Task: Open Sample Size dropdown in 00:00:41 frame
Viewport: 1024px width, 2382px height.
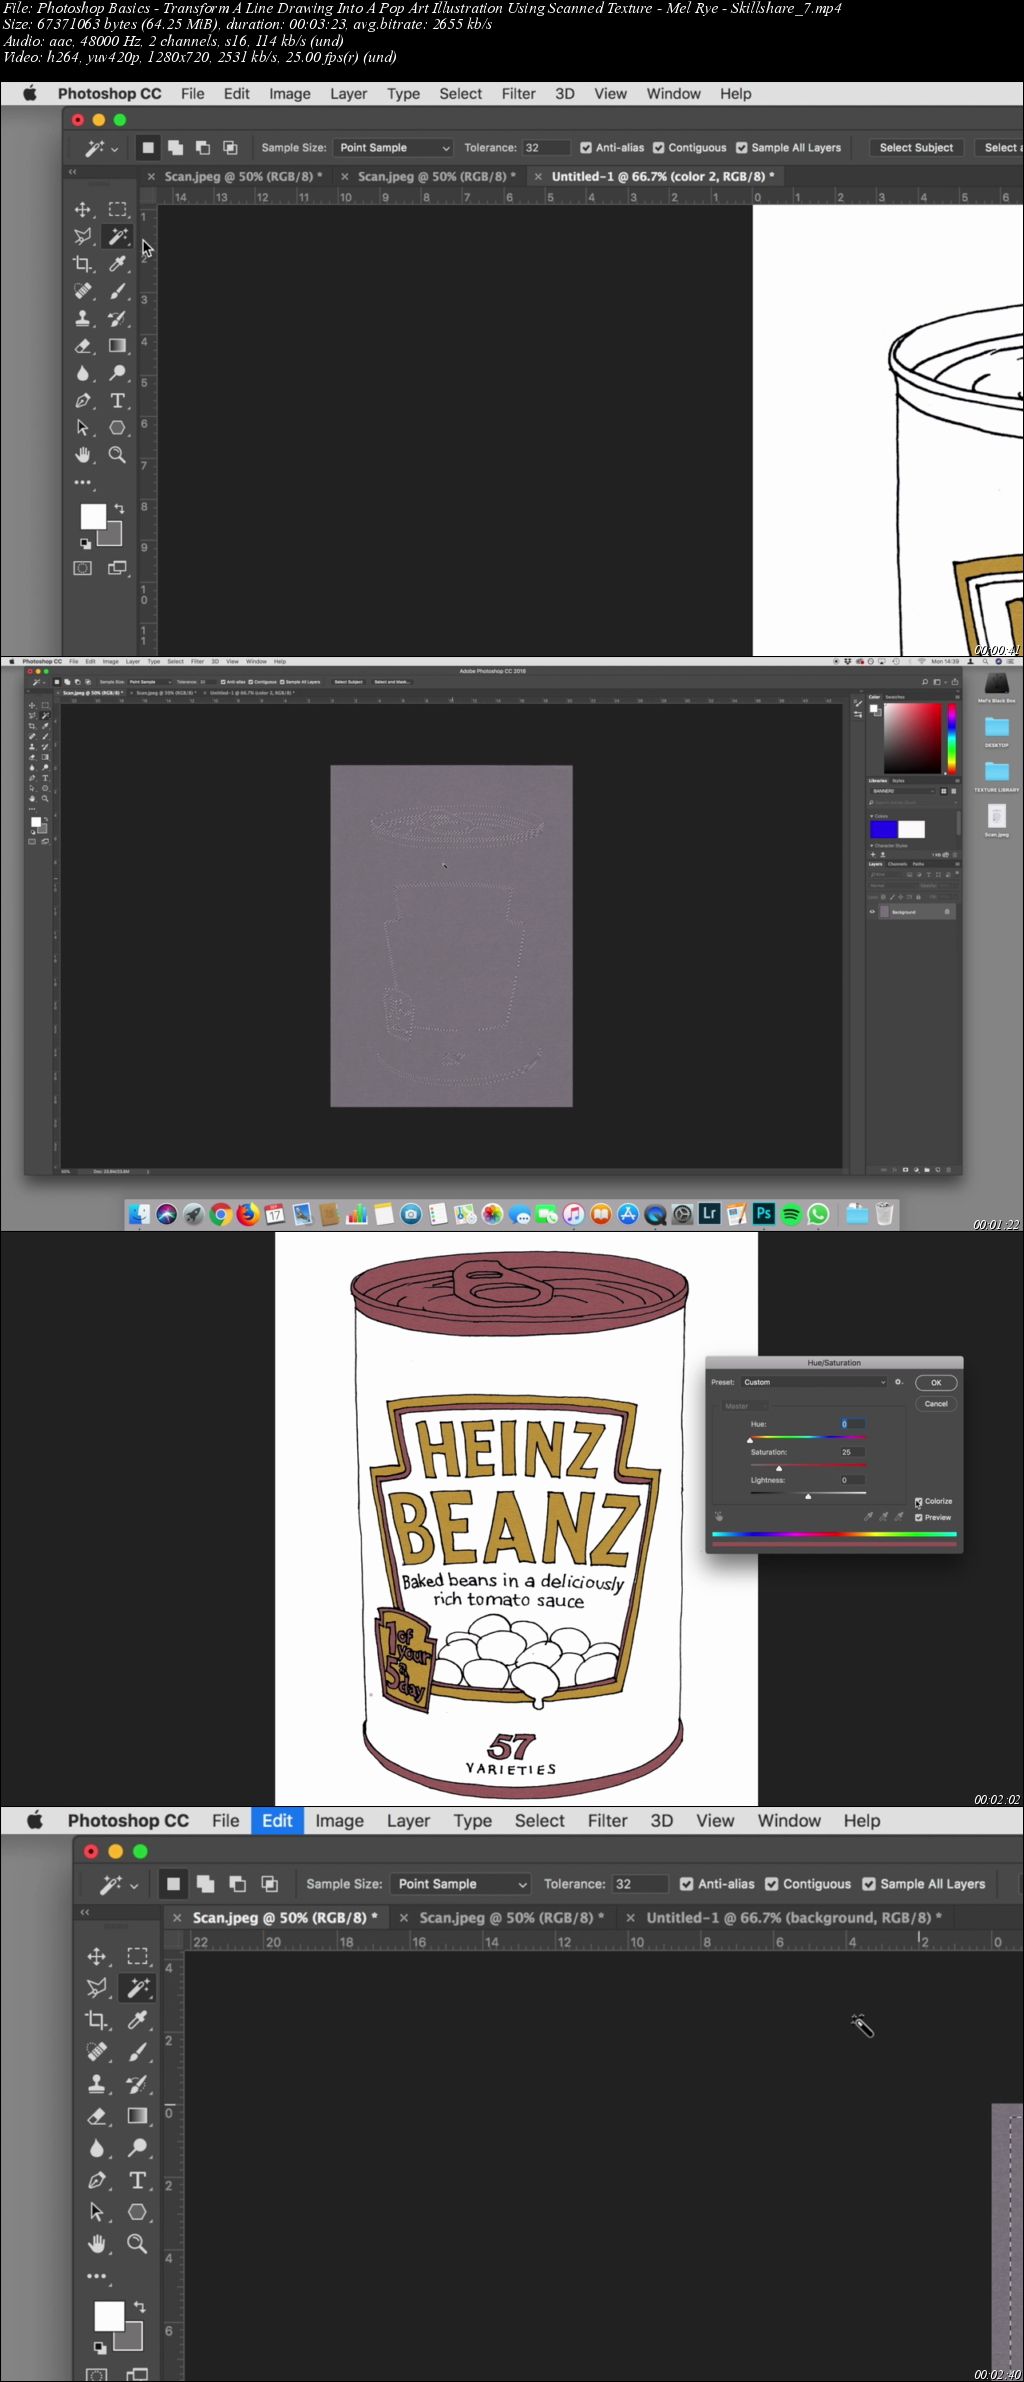Action: click(x=394, y=148)
